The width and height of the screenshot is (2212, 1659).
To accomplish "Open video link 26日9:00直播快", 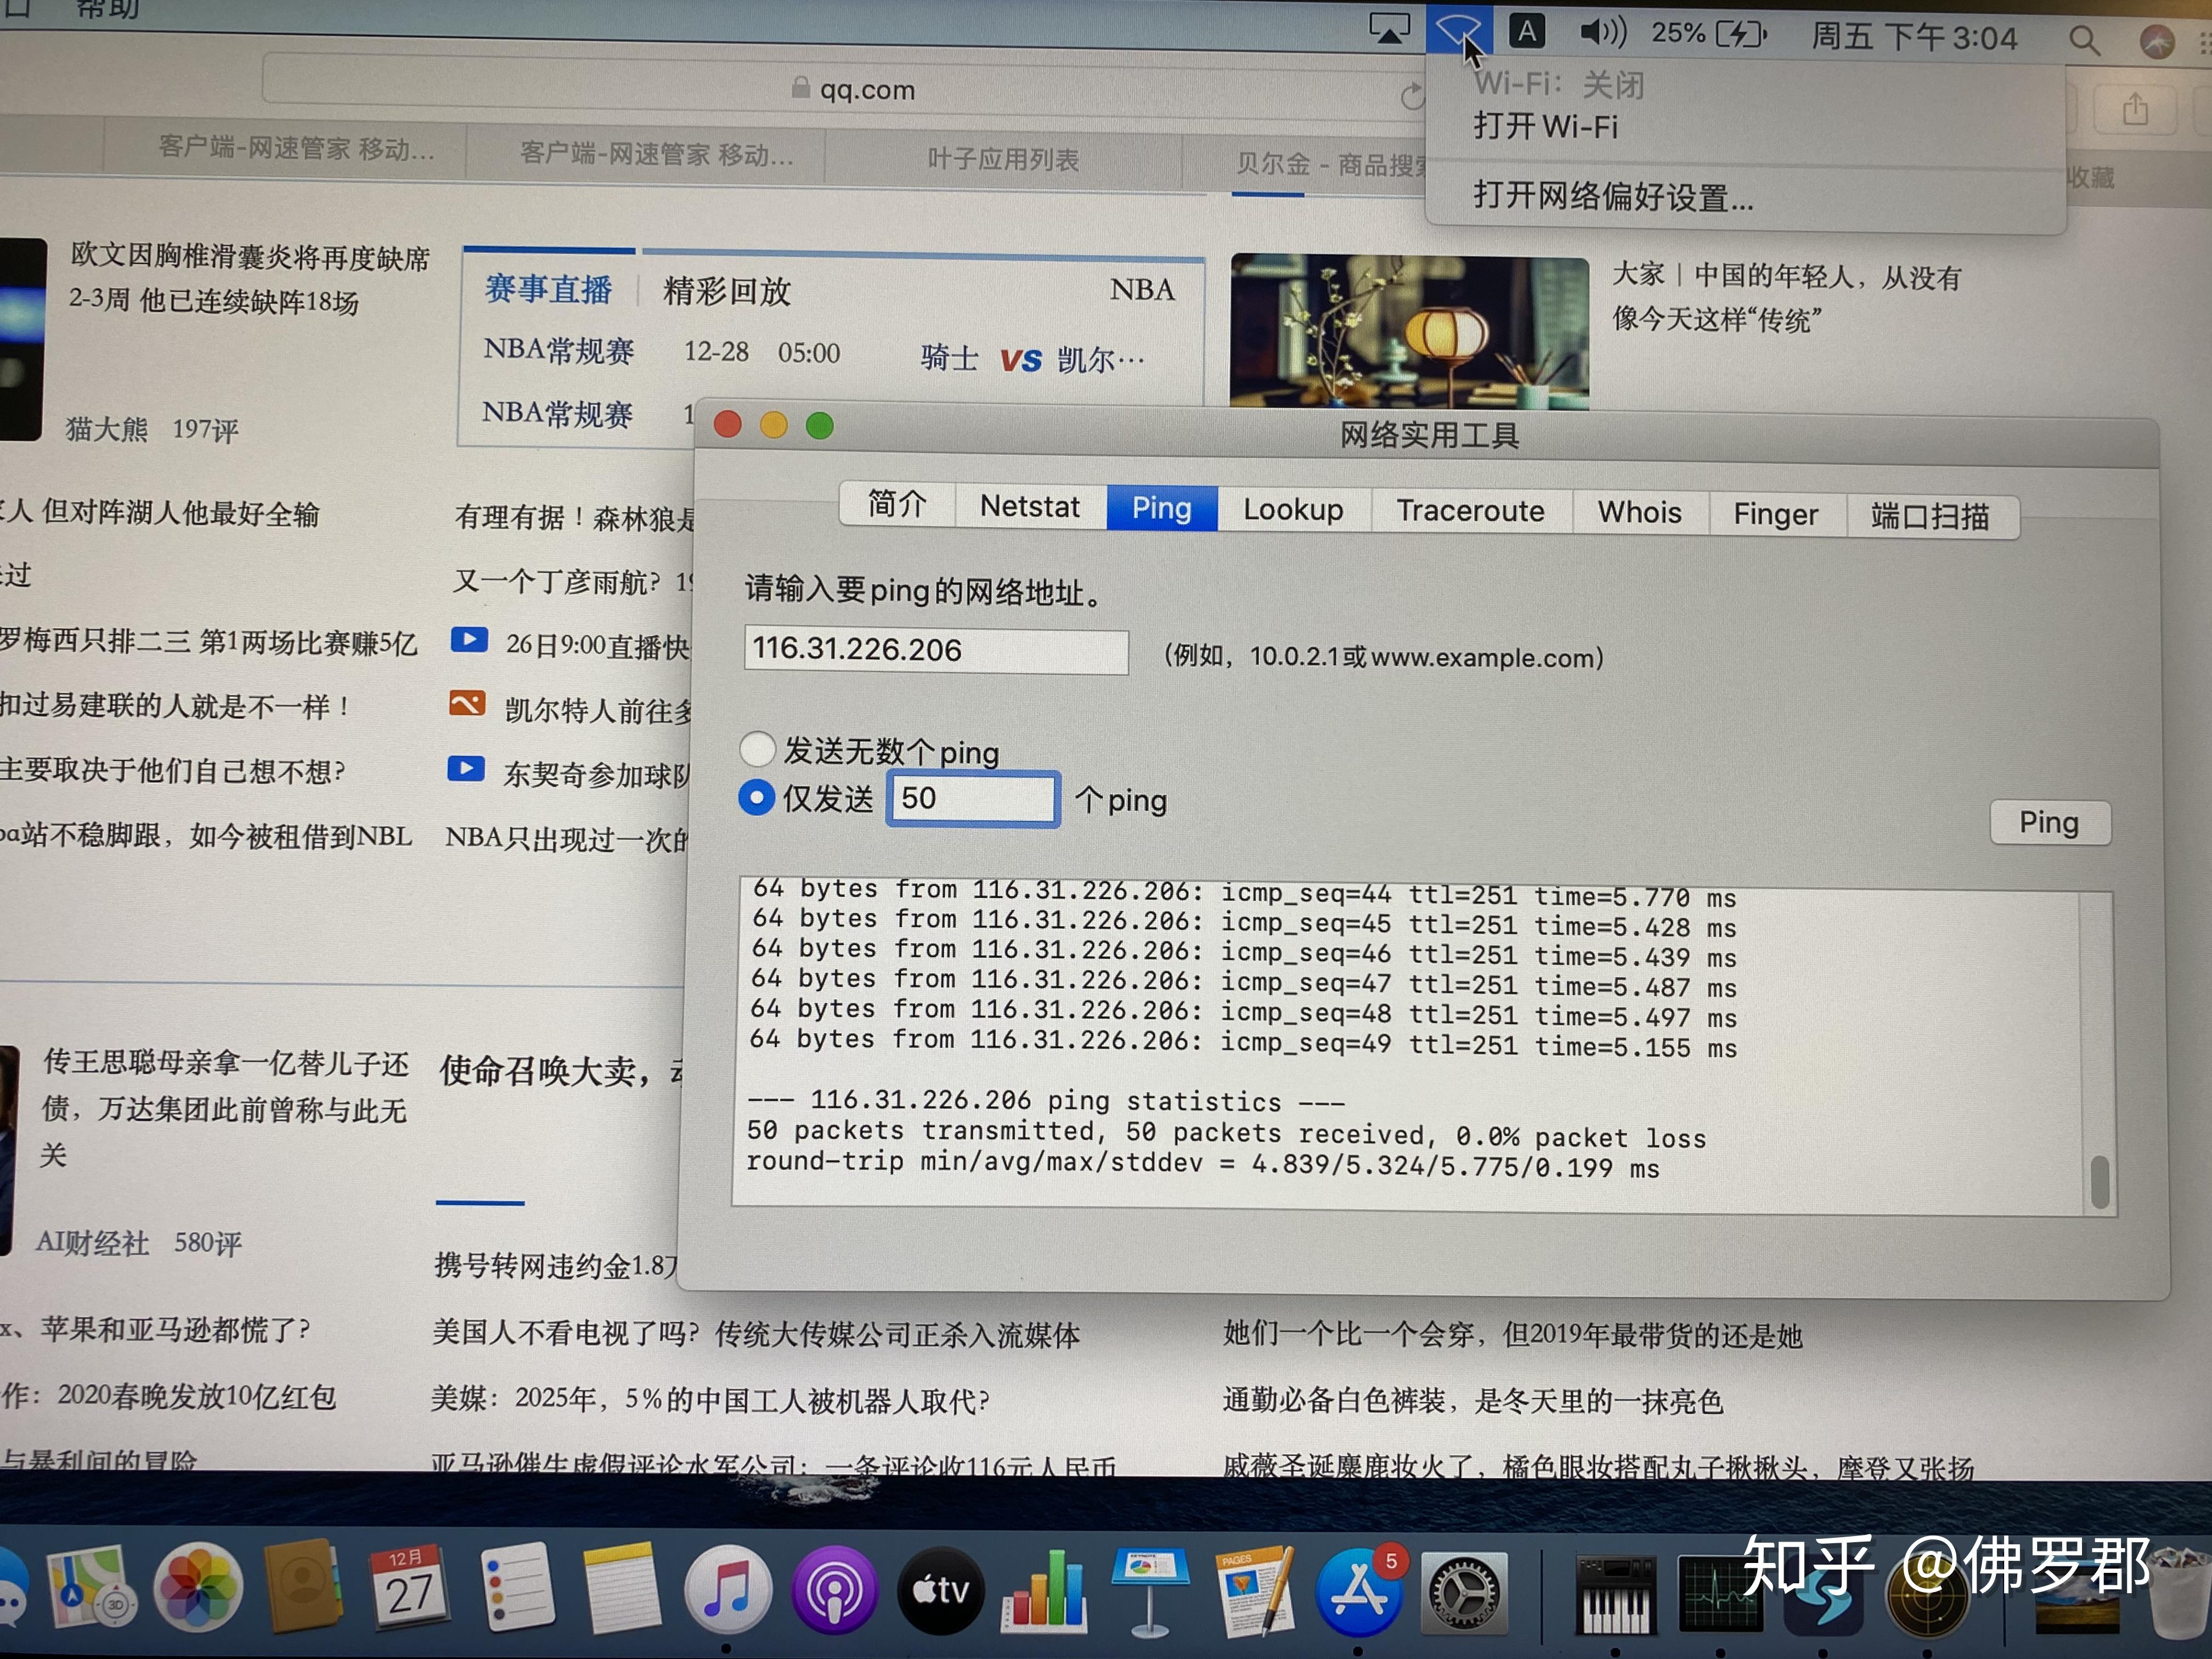I will tap(596, 645).
